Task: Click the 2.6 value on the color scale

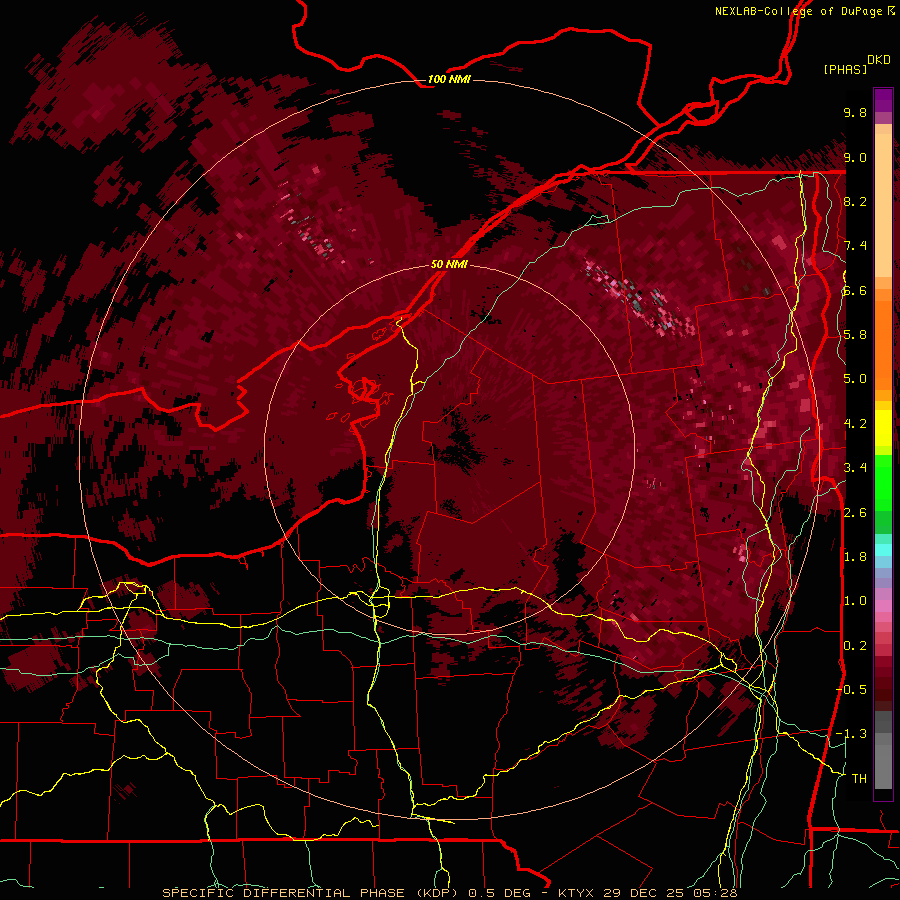Action: tap(855, 513)
